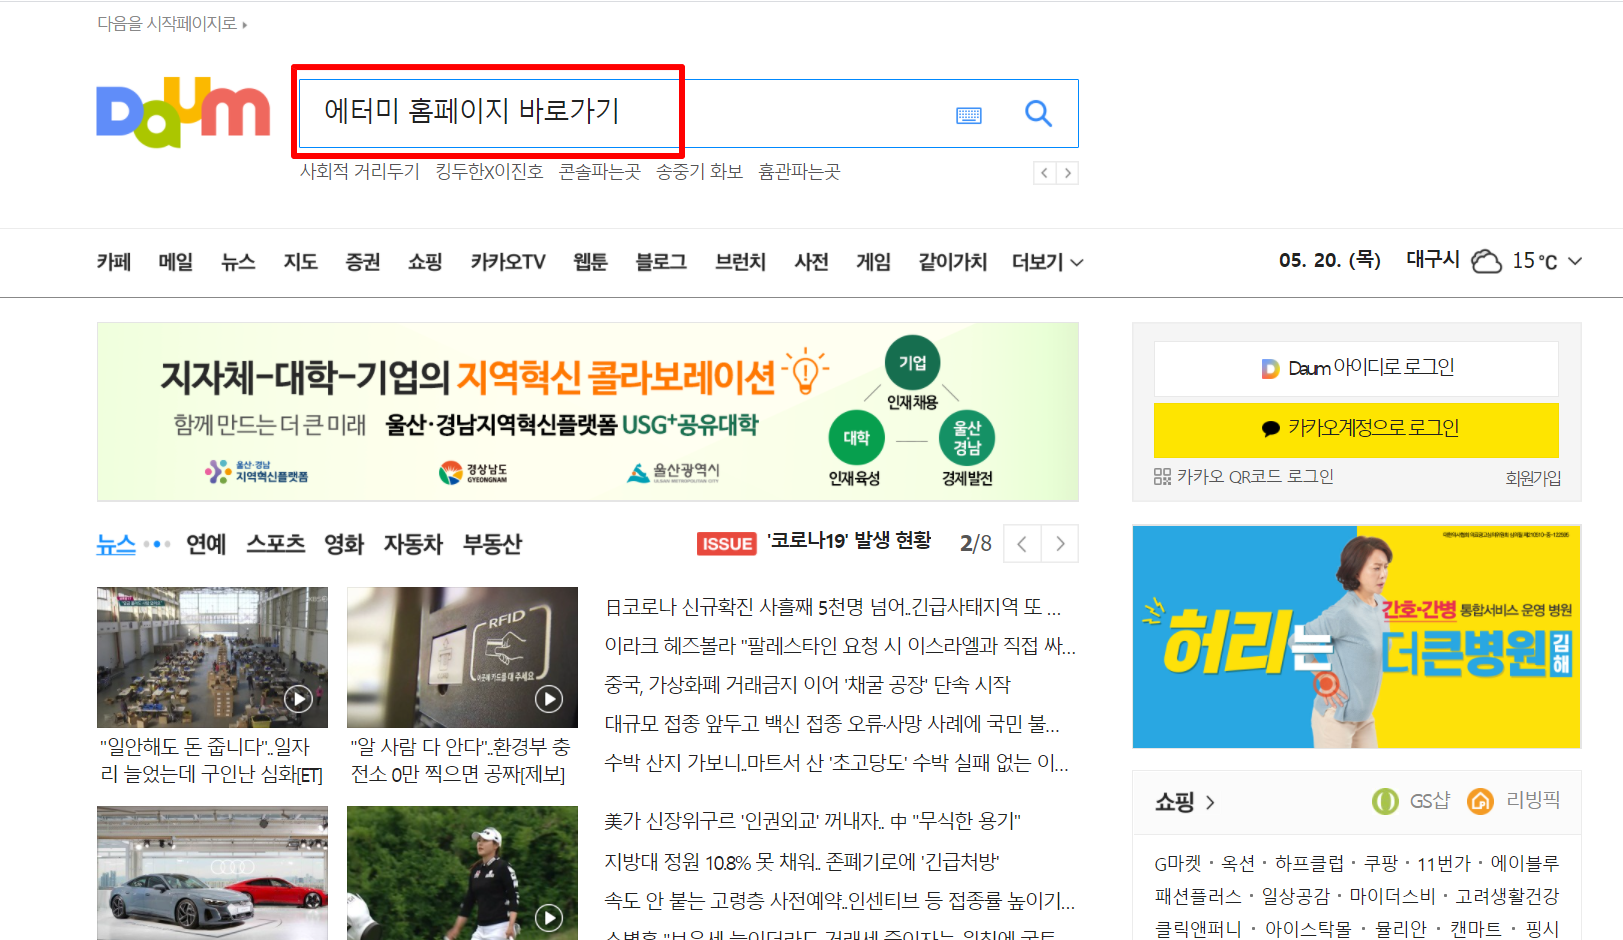Click suggested keyword 송중기 화보
This screenshot has height=940, width=1623.
click(x=699, y=172)
